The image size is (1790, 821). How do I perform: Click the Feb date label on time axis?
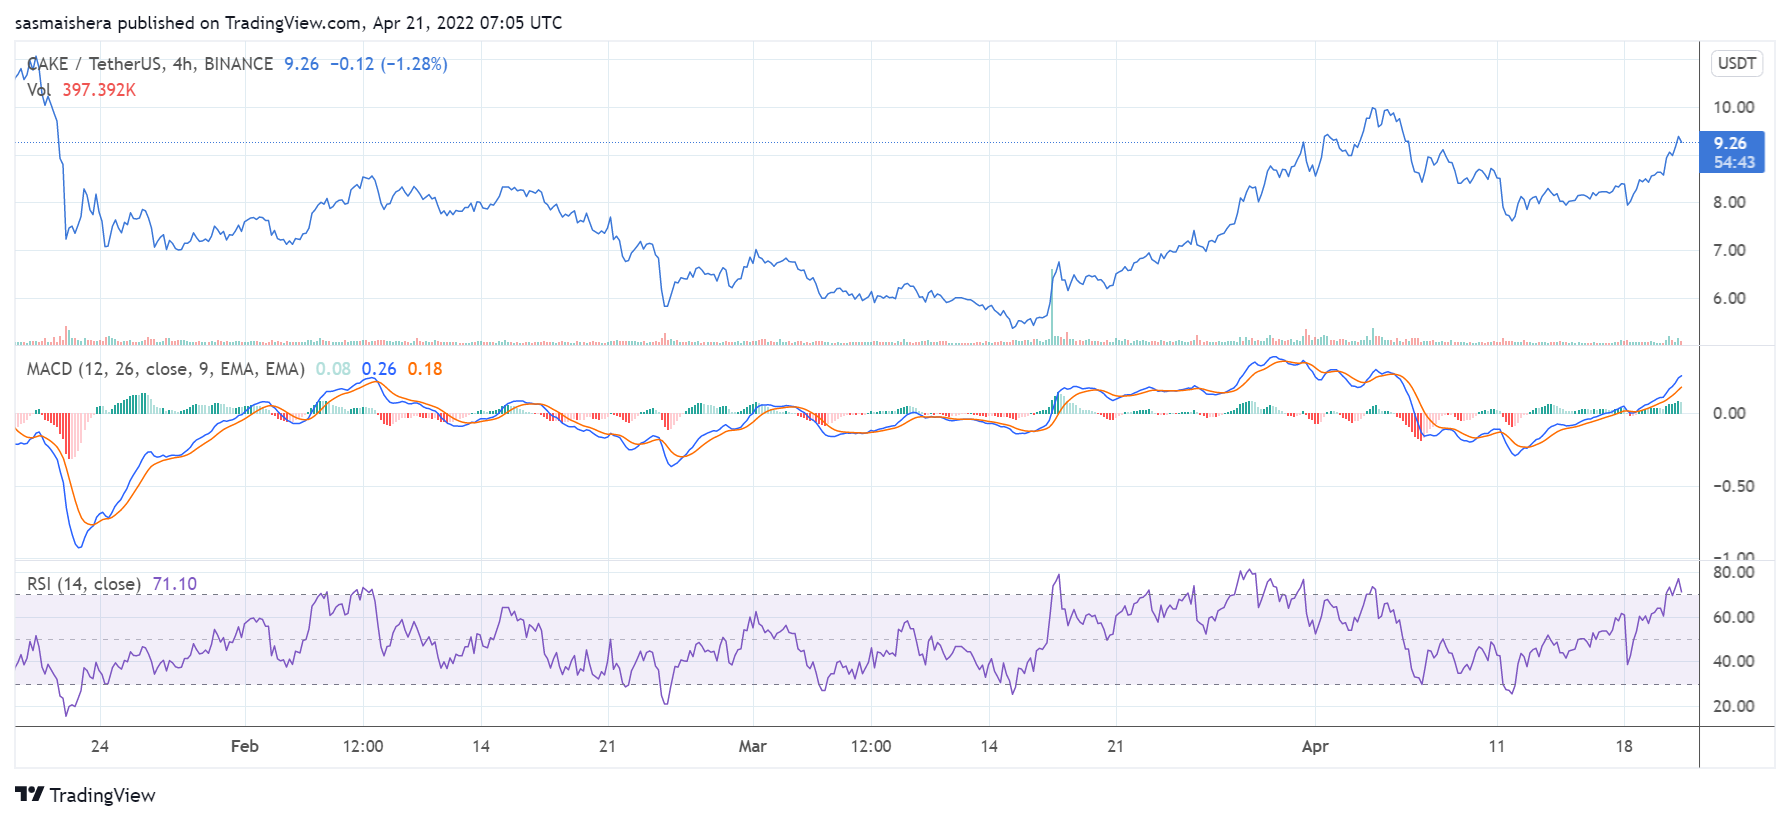(245, 746)
